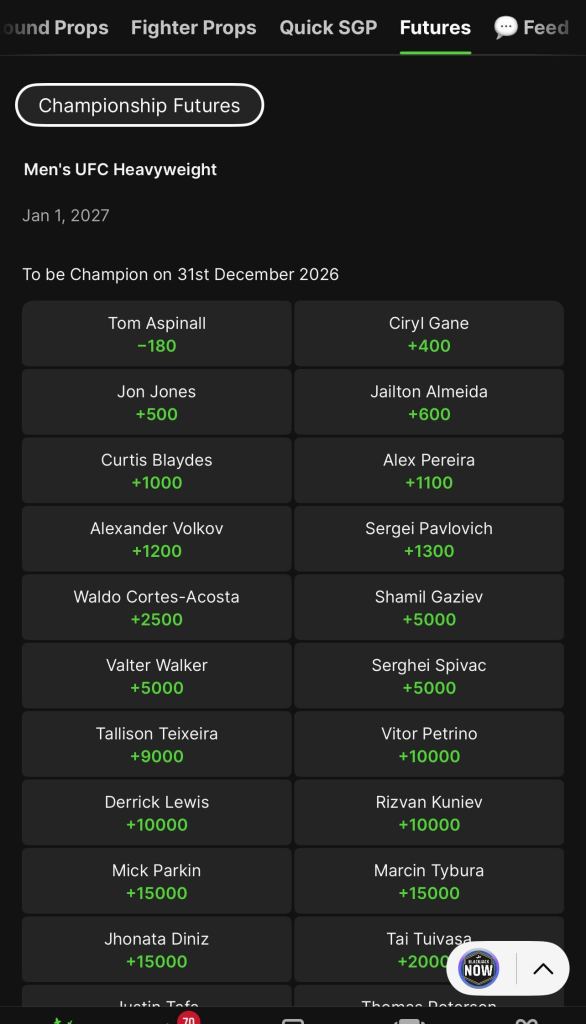Tap Sergei Pavlovich +1300 odds cell
Viewport: 586px width, 1024px height.
(429, 539)
